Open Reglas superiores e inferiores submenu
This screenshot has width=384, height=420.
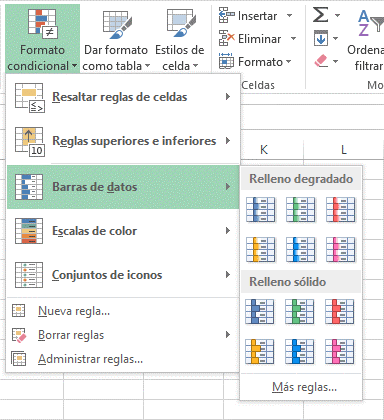click(x=123, y=141)
